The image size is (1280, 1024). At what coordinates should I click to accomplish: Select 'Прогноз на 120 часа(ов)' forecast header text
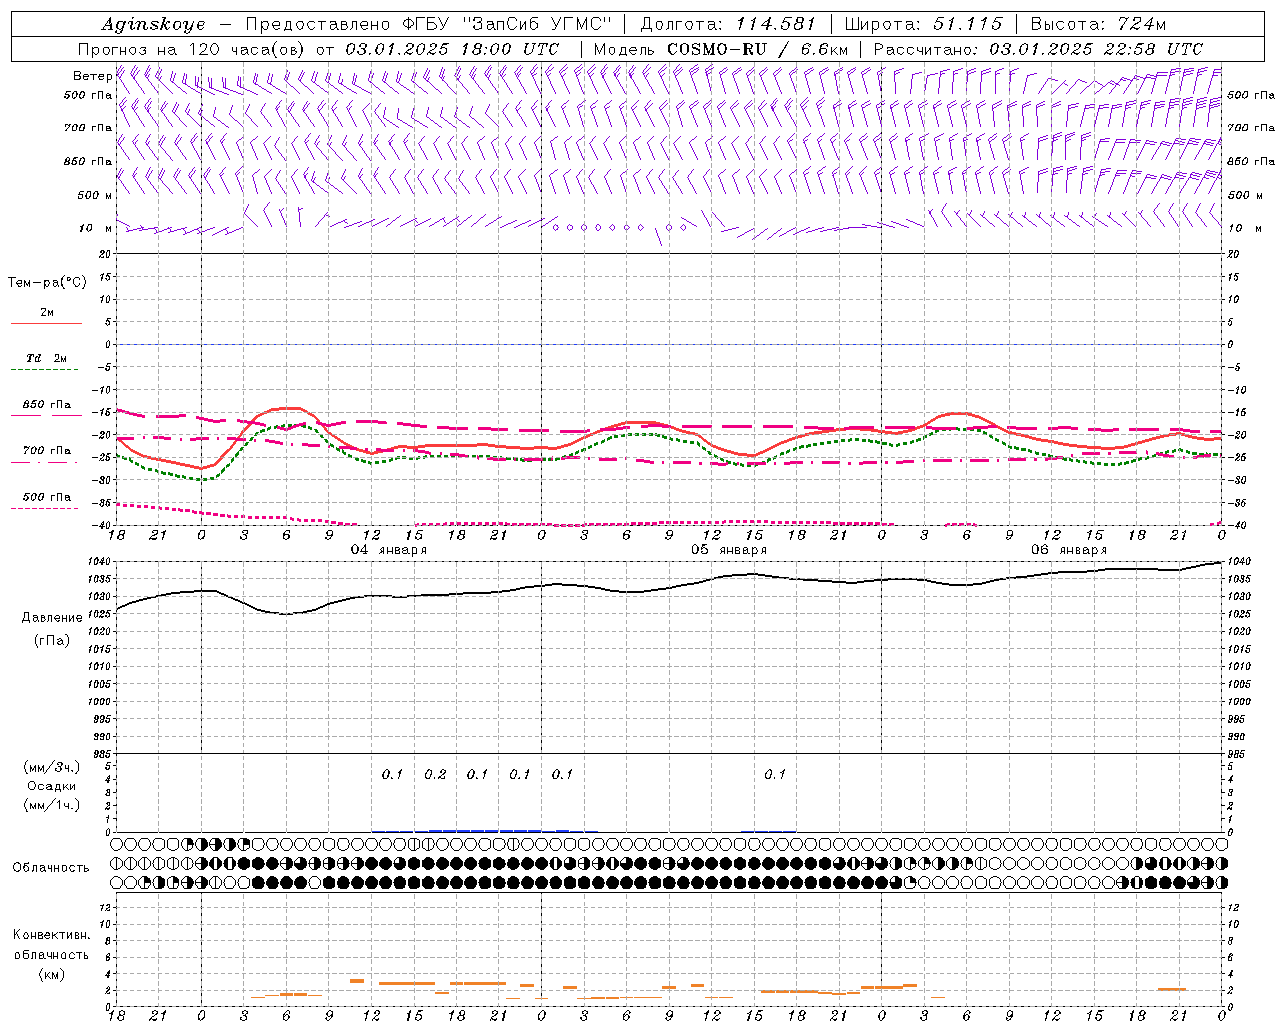tap(192, 49)
